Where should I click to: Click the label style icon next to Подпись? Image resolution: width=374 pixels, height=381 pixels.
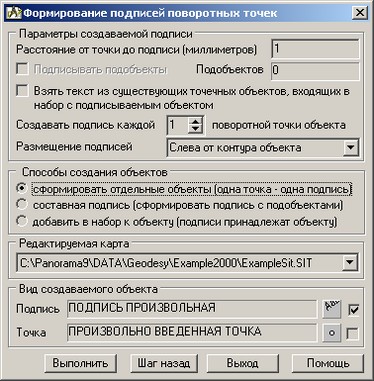(332, 309)
